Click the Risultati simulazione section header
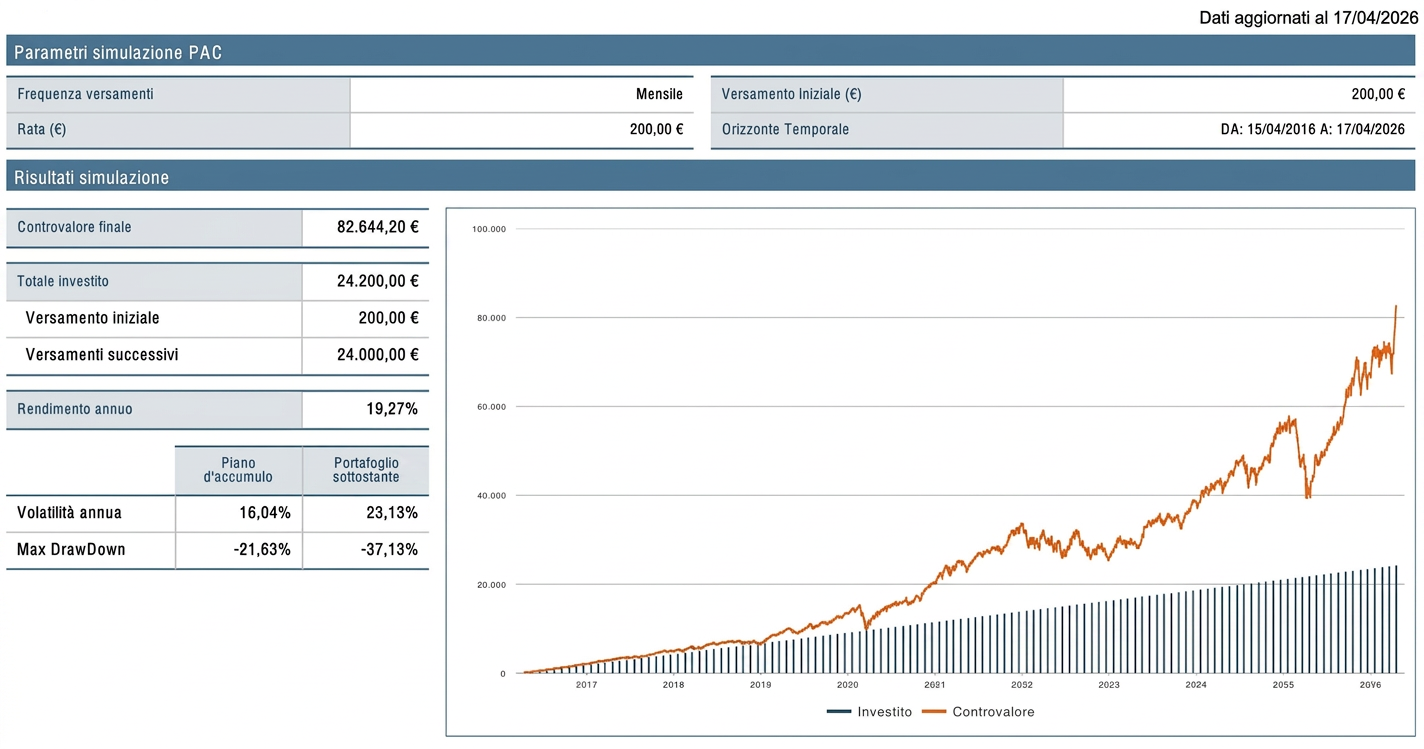This screenshot has height=749, width=1424. (92, 178)
